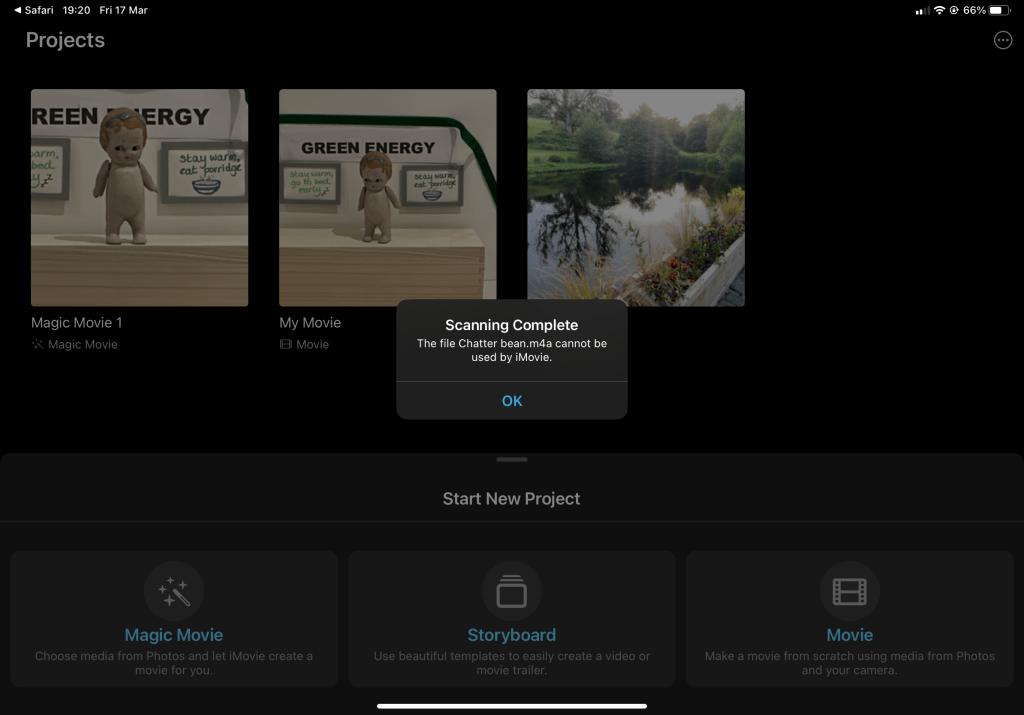Tap the Magic Movie description text
The height and width of the screenshot is (715, 1024).
coord(174,663)
